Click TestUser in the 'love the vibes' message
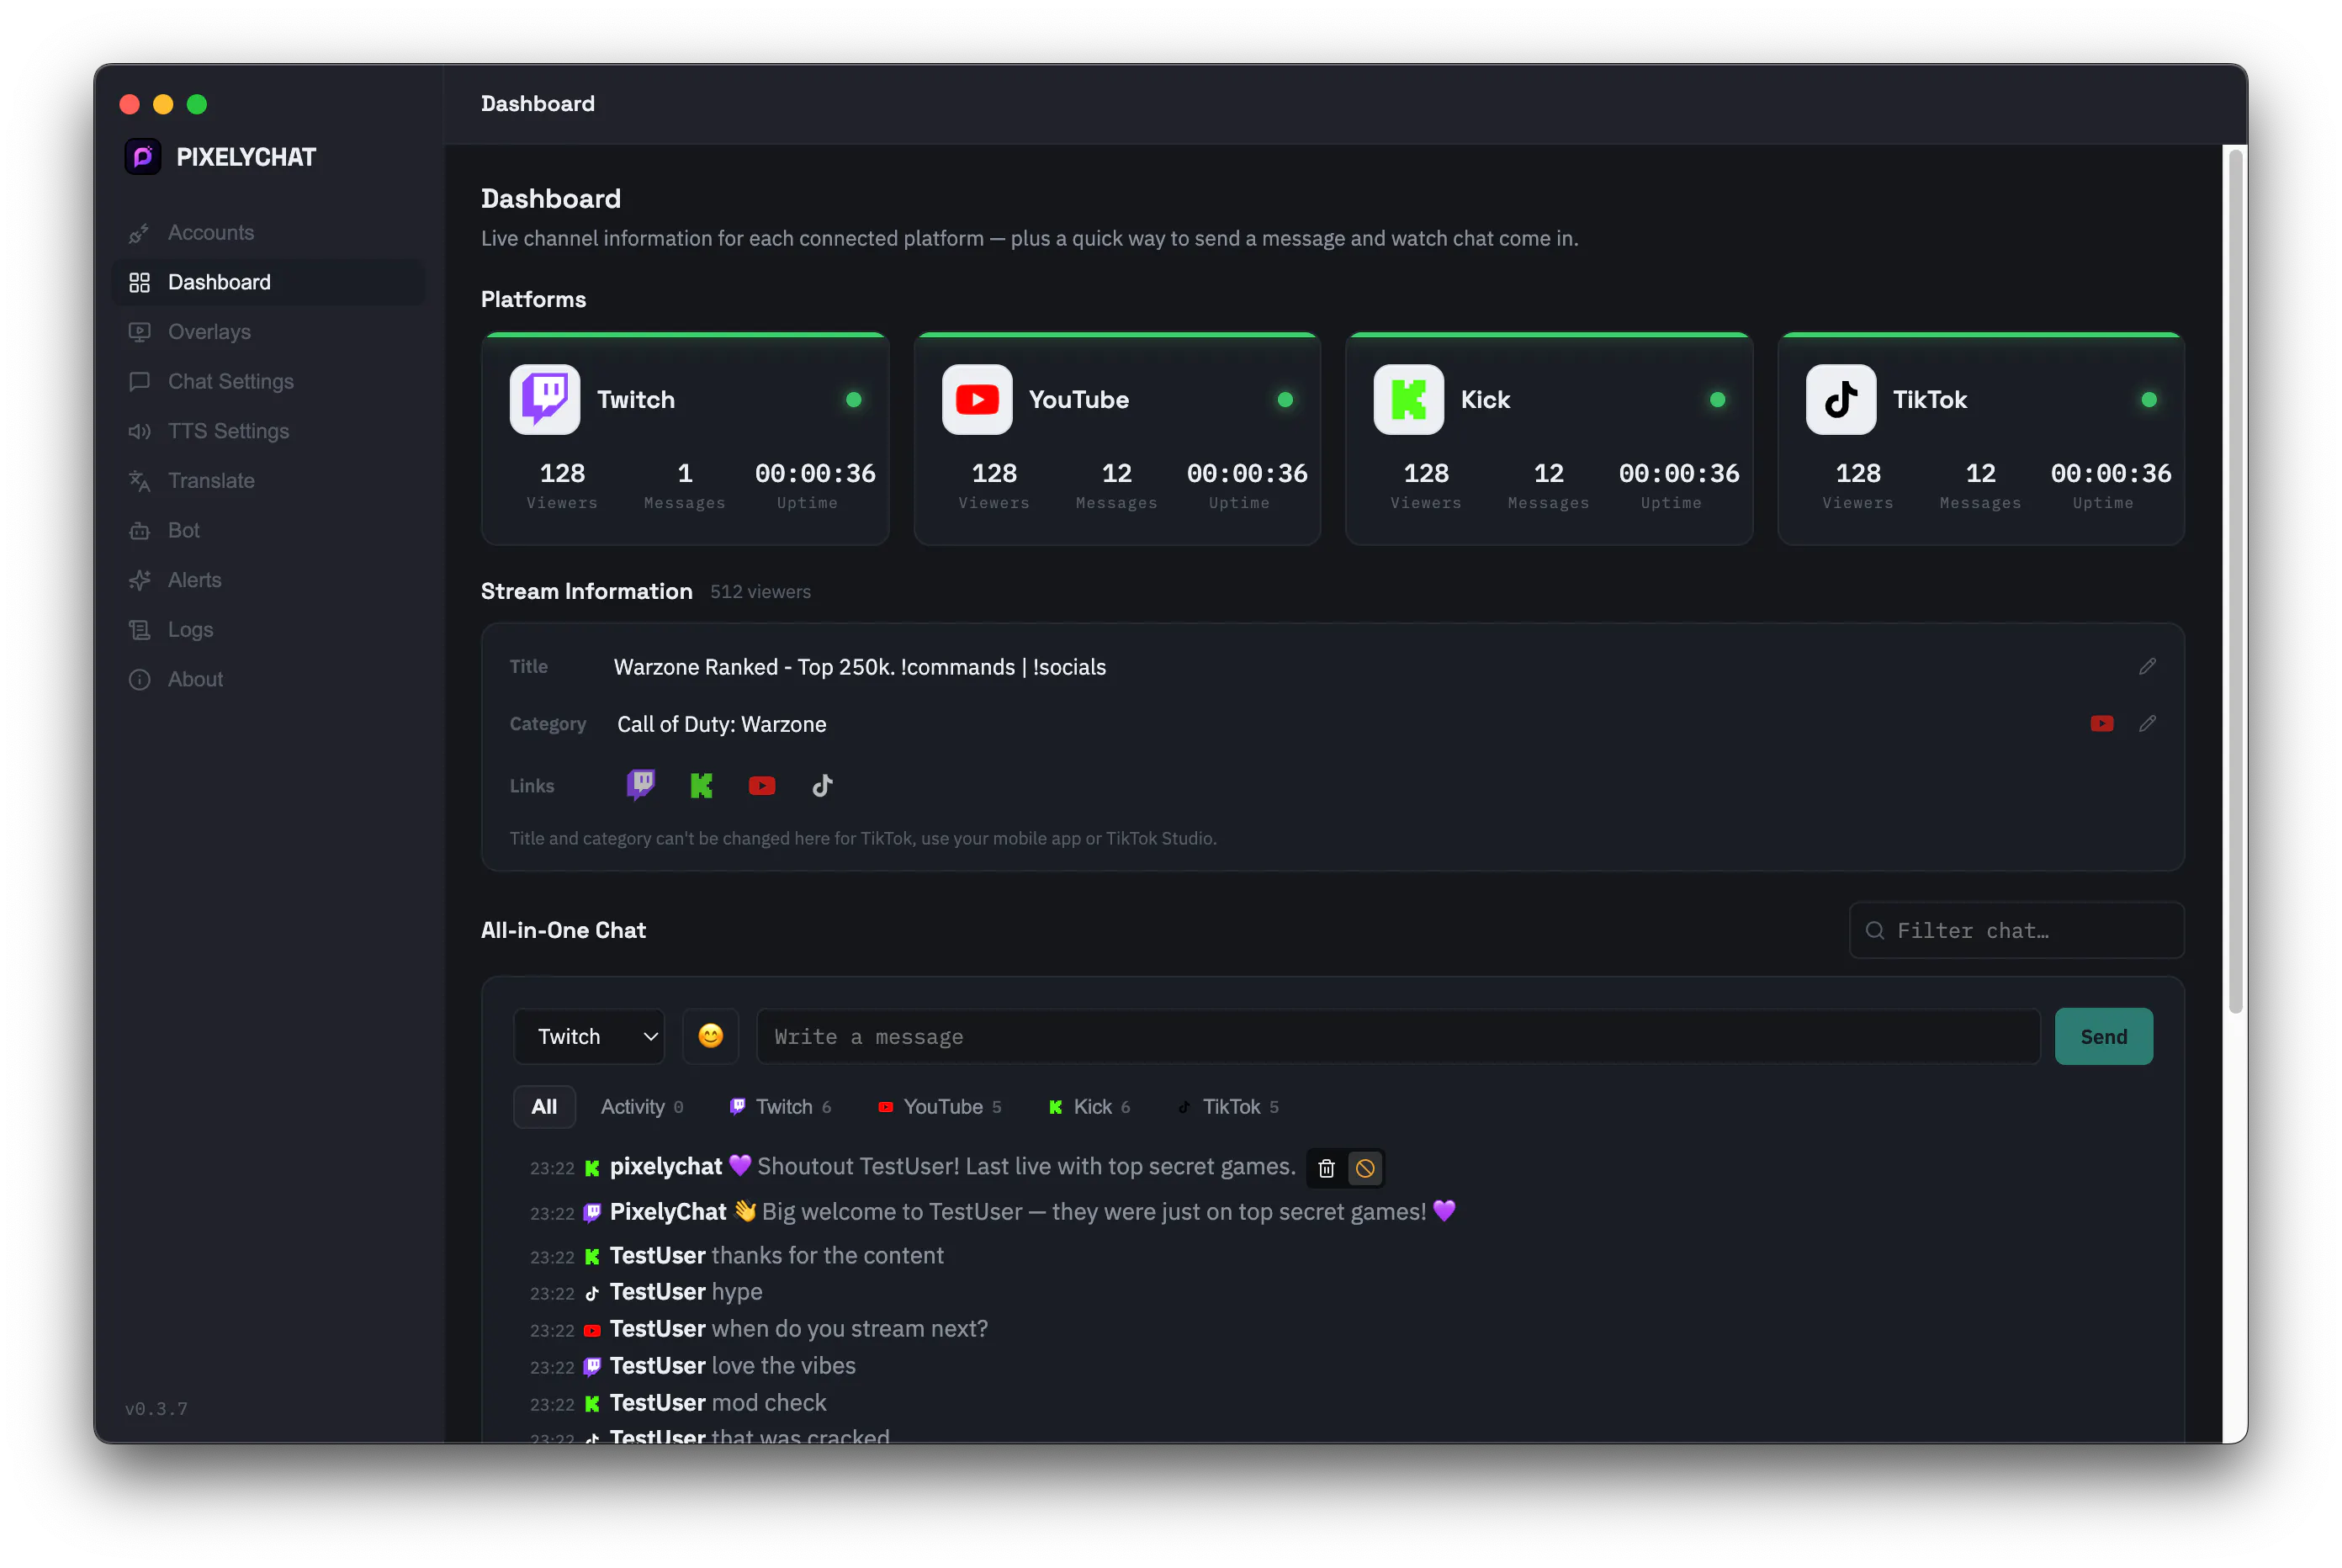 658,1366
